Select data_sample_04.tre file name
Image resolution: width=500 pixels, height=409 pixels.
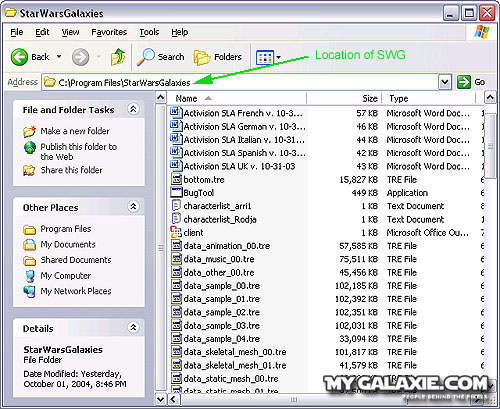222,339
